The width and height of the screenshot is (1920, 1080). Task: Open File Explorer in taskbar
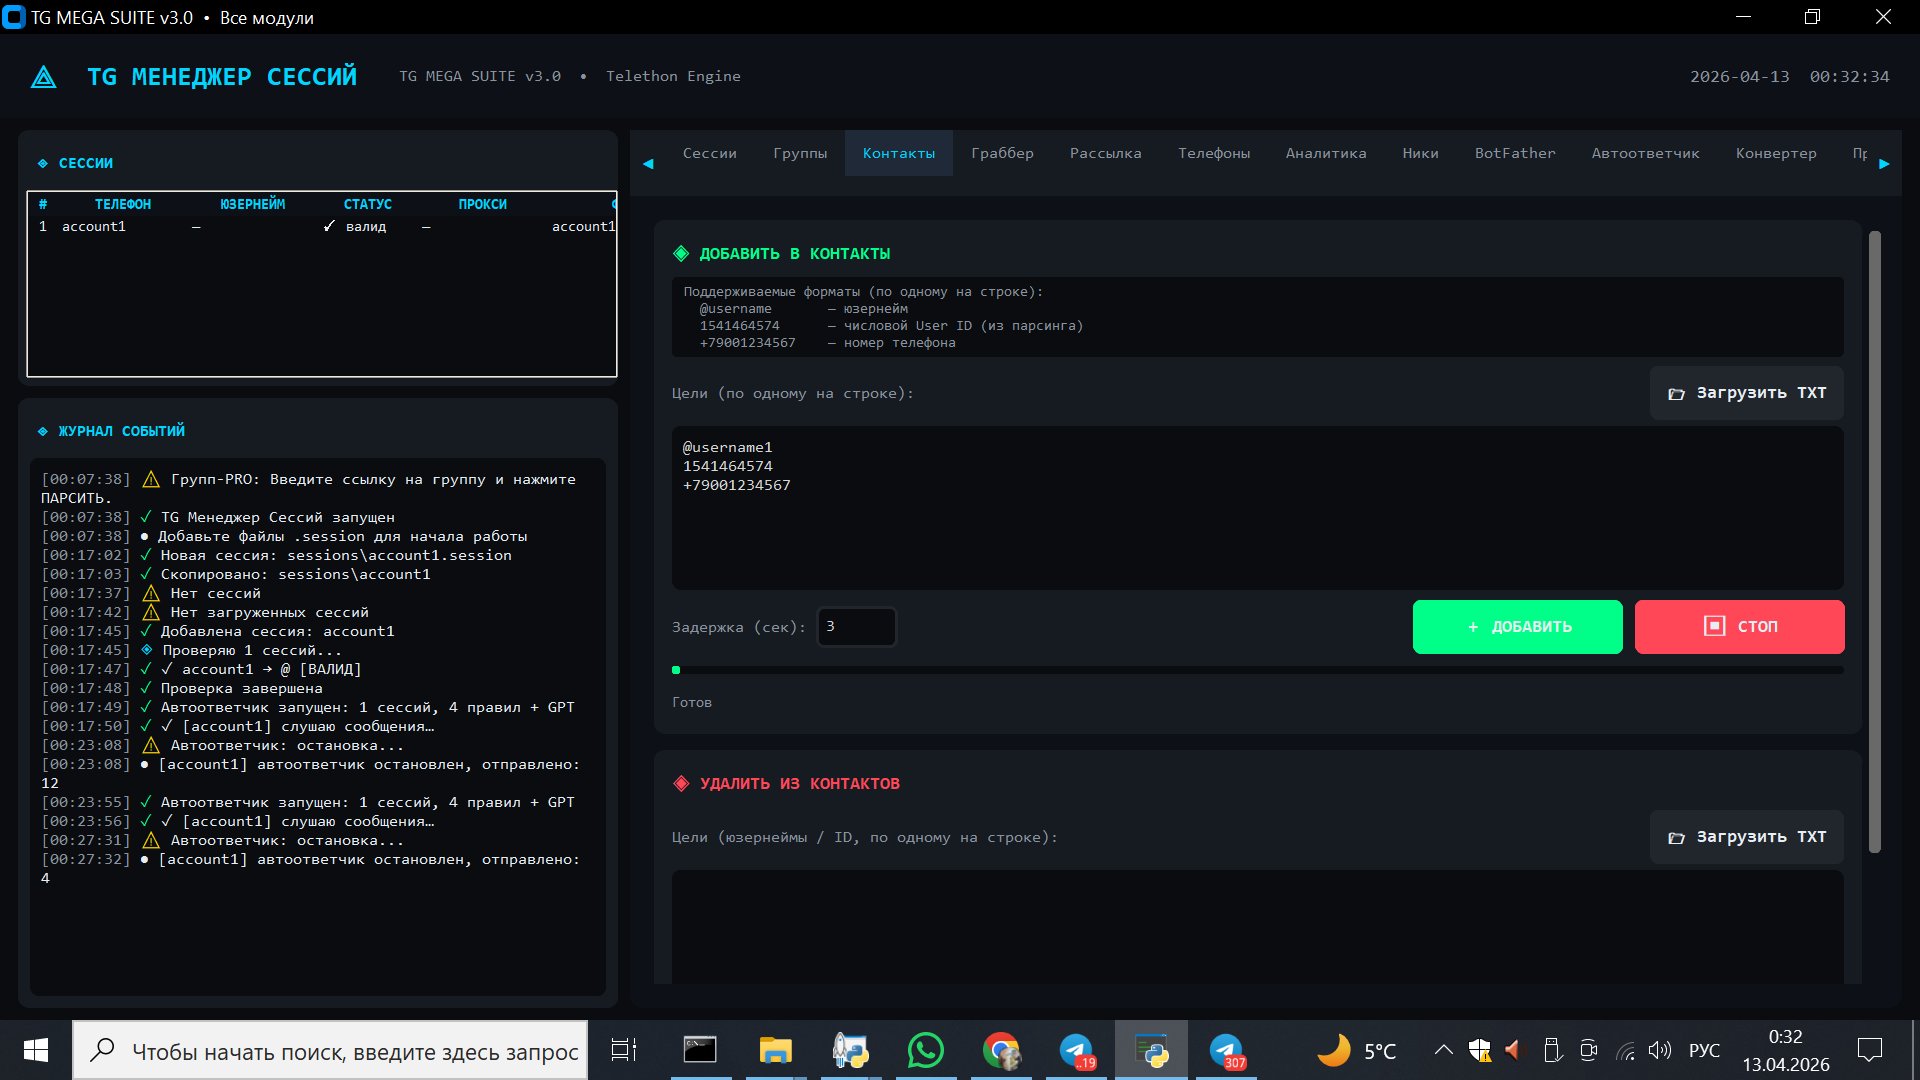(x=775, y=1051)
